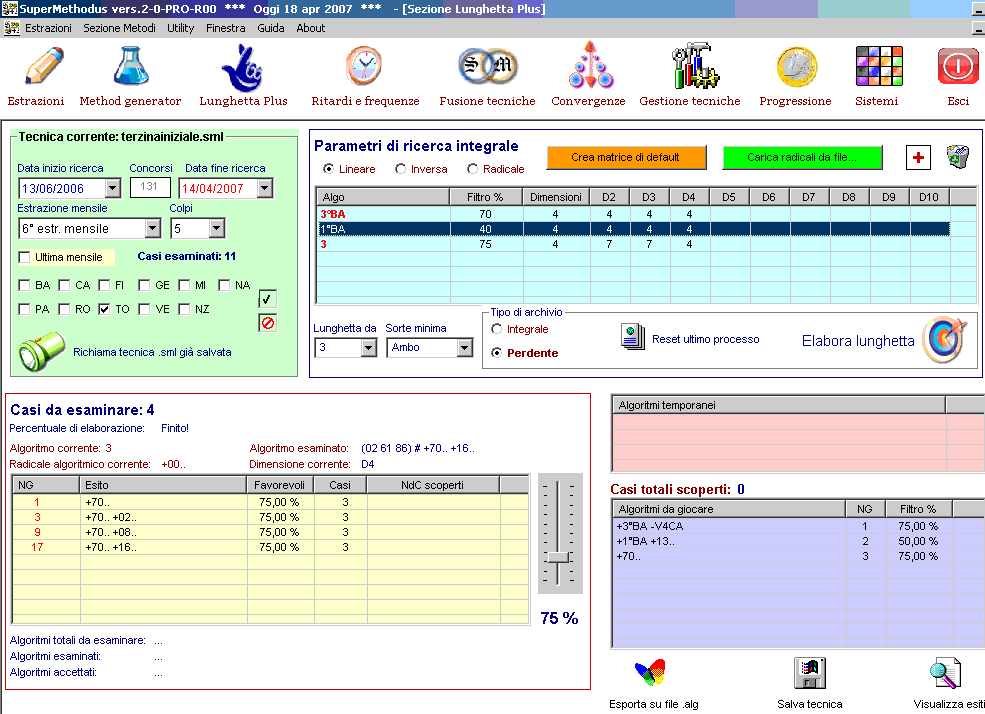The height and width of the screenshot is (714, 985).
Task: Open the Fusione tecniche toolbar icon
Action: 487,65
